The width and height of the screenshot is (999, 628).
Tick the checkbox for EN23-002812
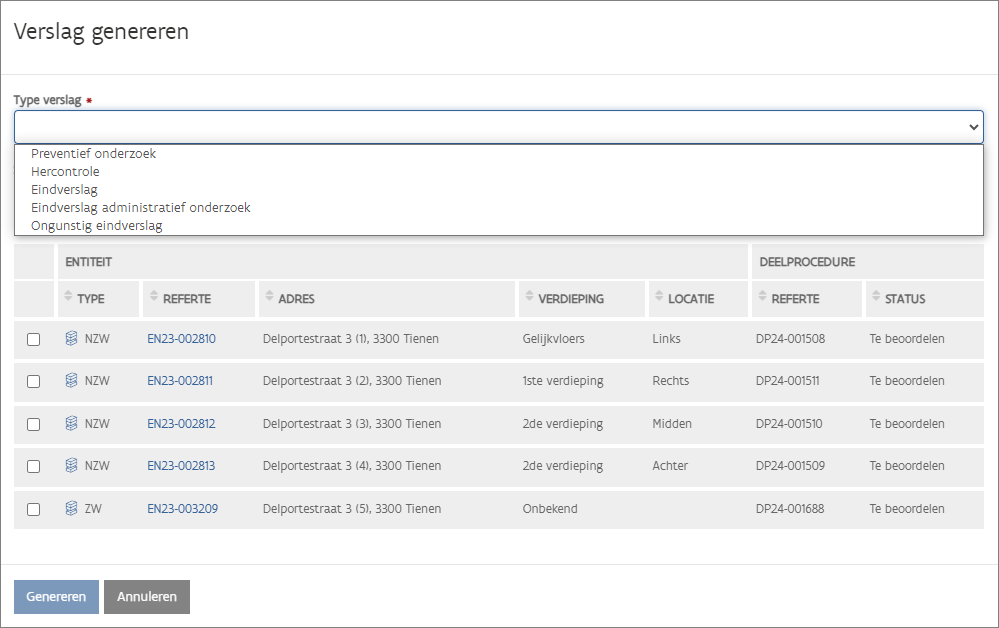(33, 424)
